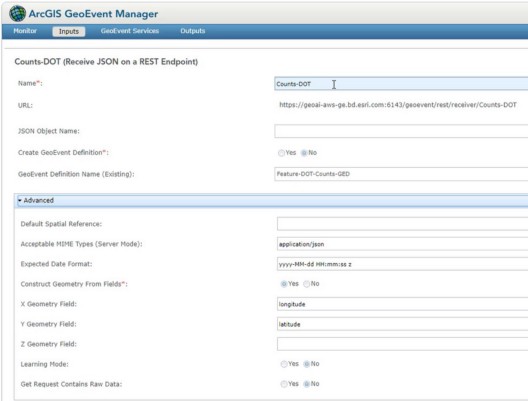Click the Counts-DOT (Receive JSON on a REST Endpoint) heading

106,62
